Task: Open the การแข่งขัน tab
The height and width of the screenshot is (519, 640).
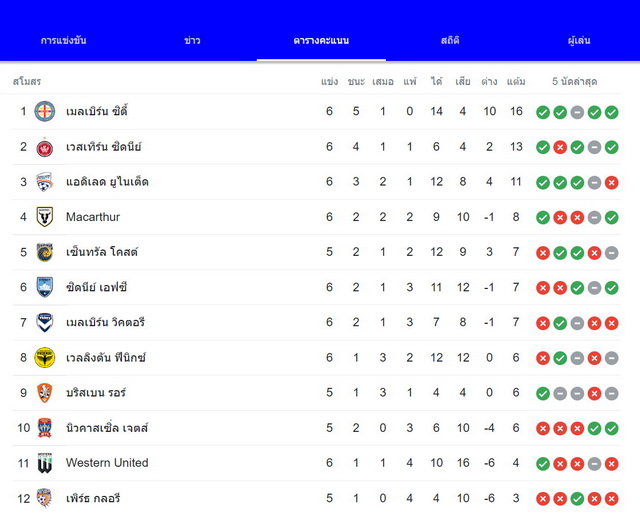Action: pyautogui.click(x=64, y=40)
